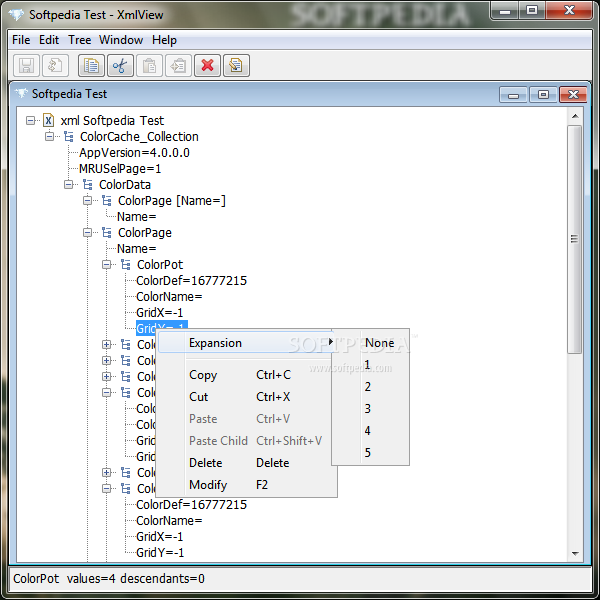Click the disabled Save floppy disk toolbar icon
This screenshot has height=600, width=600.
click(26, 65)
